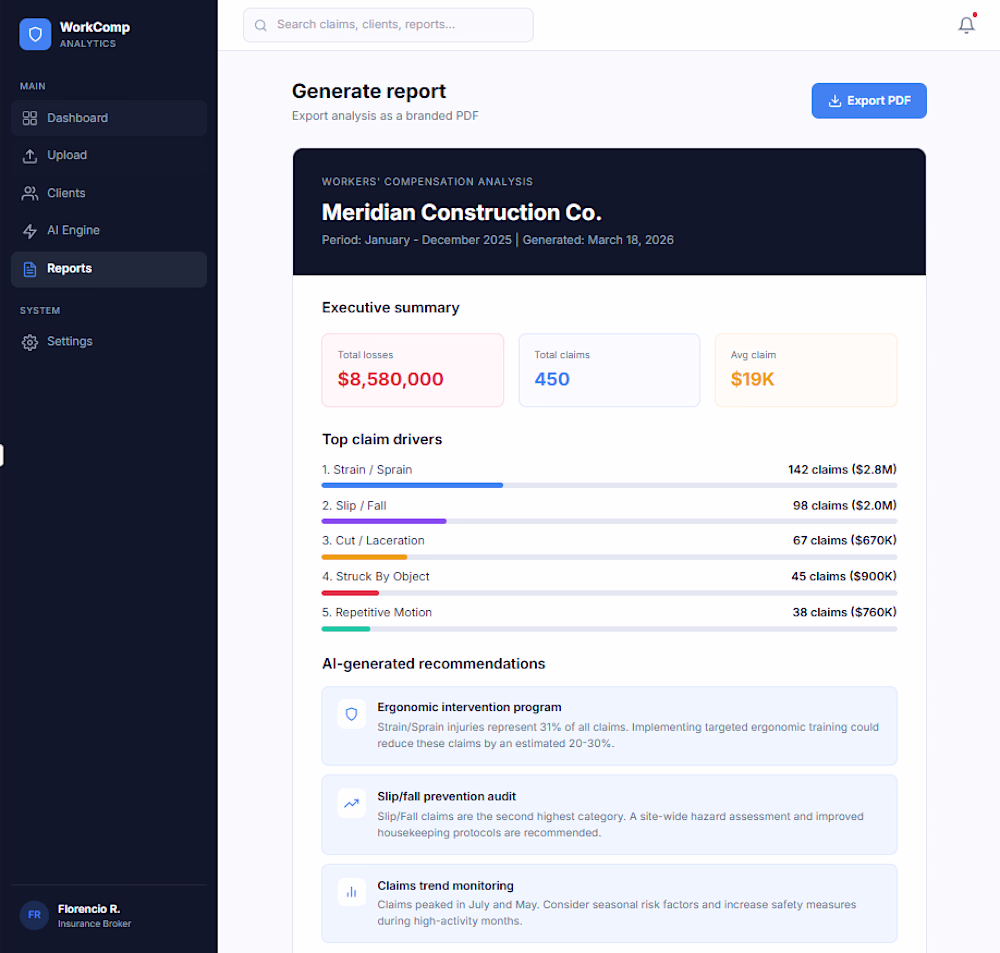Image resolution: width=1000 pixels, height=953 pixels.
Task: Click the AI-generated recommendations heading
Action: pyautogui.click(x=434, y=664)
